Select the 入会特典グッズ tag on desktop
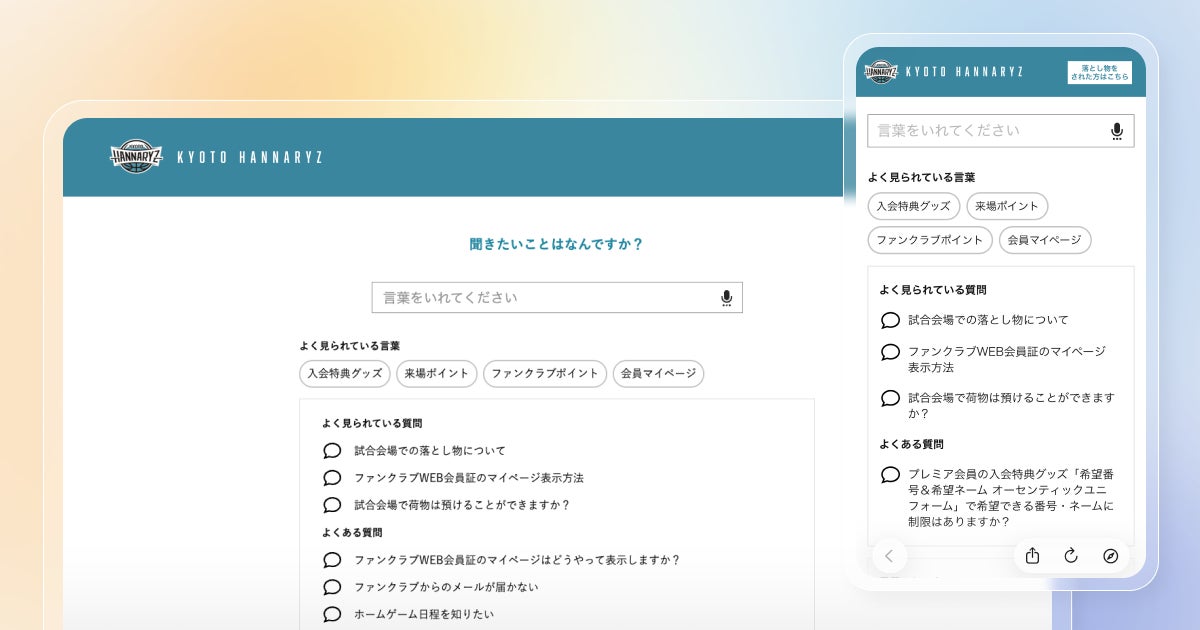The image size is (1200, 630). 345,374
